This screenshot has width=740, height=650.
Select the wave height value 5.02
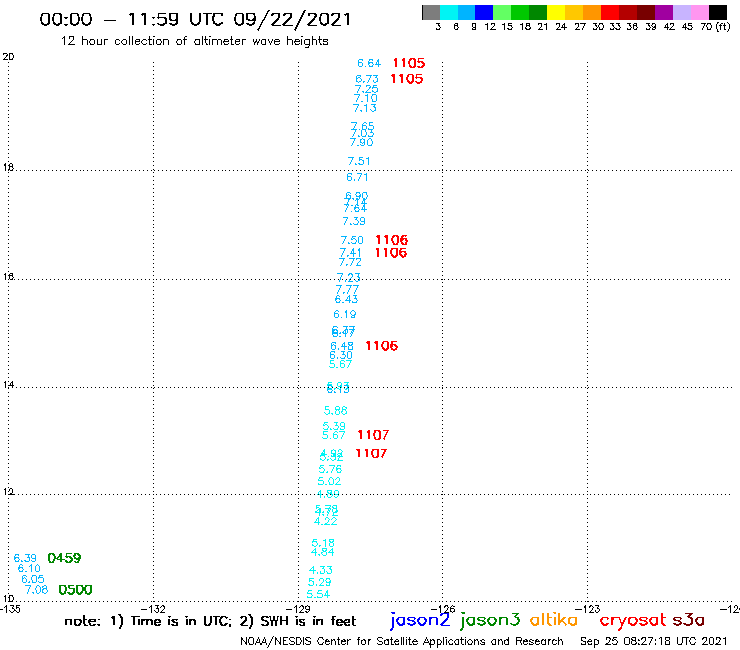coord(329,481)
